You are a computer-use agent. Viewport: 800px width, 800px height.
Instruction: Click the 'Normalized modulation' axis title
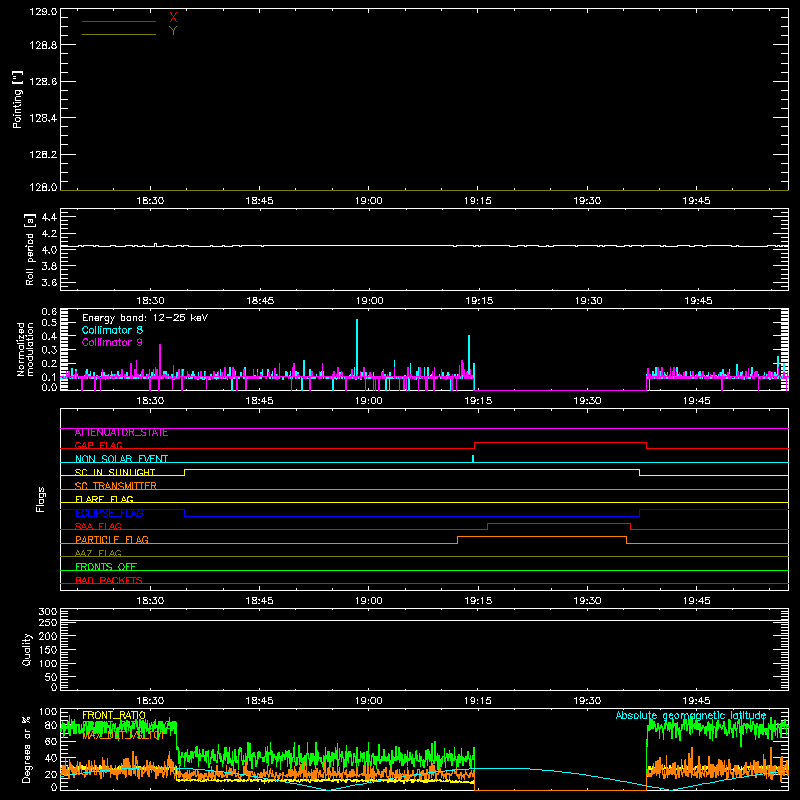click(x=25, y=349)
